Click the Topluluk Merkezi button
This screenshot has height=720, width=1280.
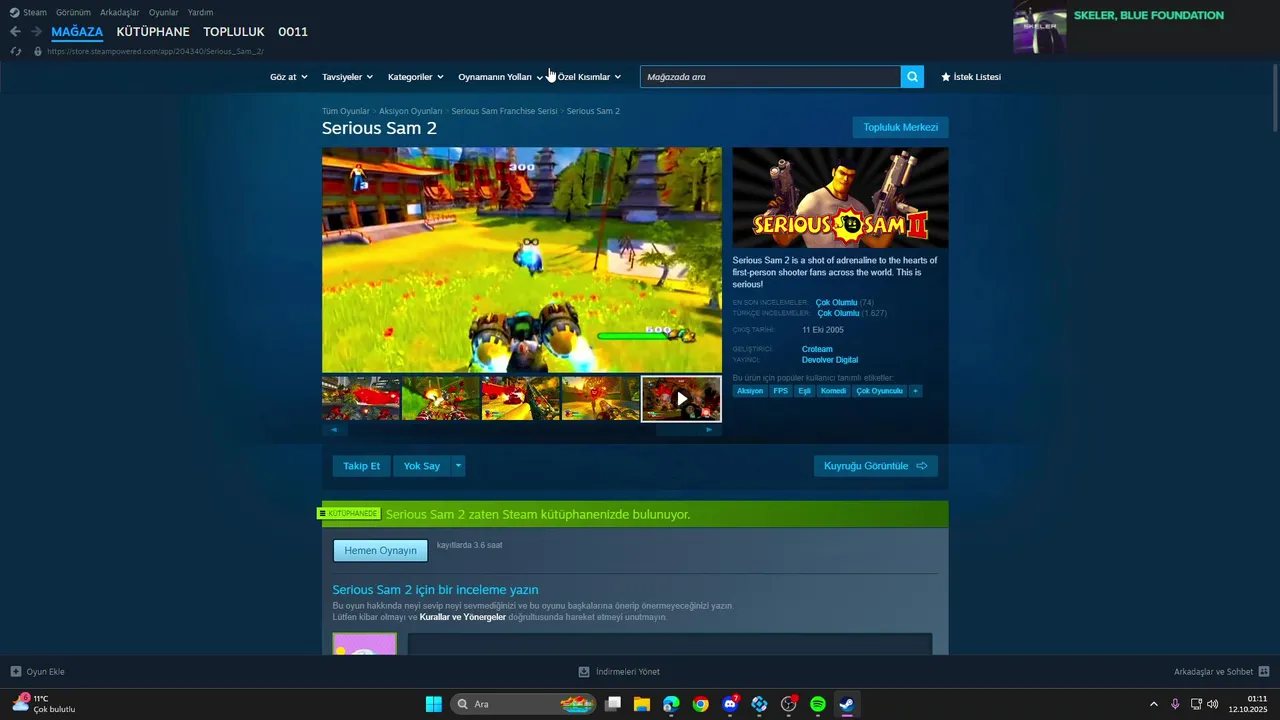point(901,127)
